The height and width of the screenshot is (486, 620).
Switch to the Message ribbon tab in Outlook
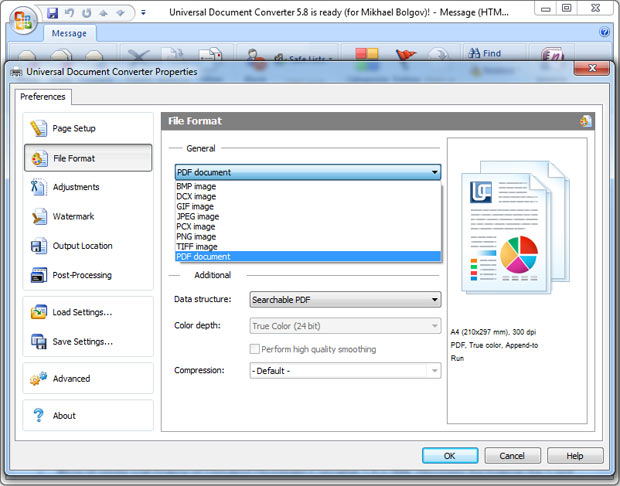[69, 33]
